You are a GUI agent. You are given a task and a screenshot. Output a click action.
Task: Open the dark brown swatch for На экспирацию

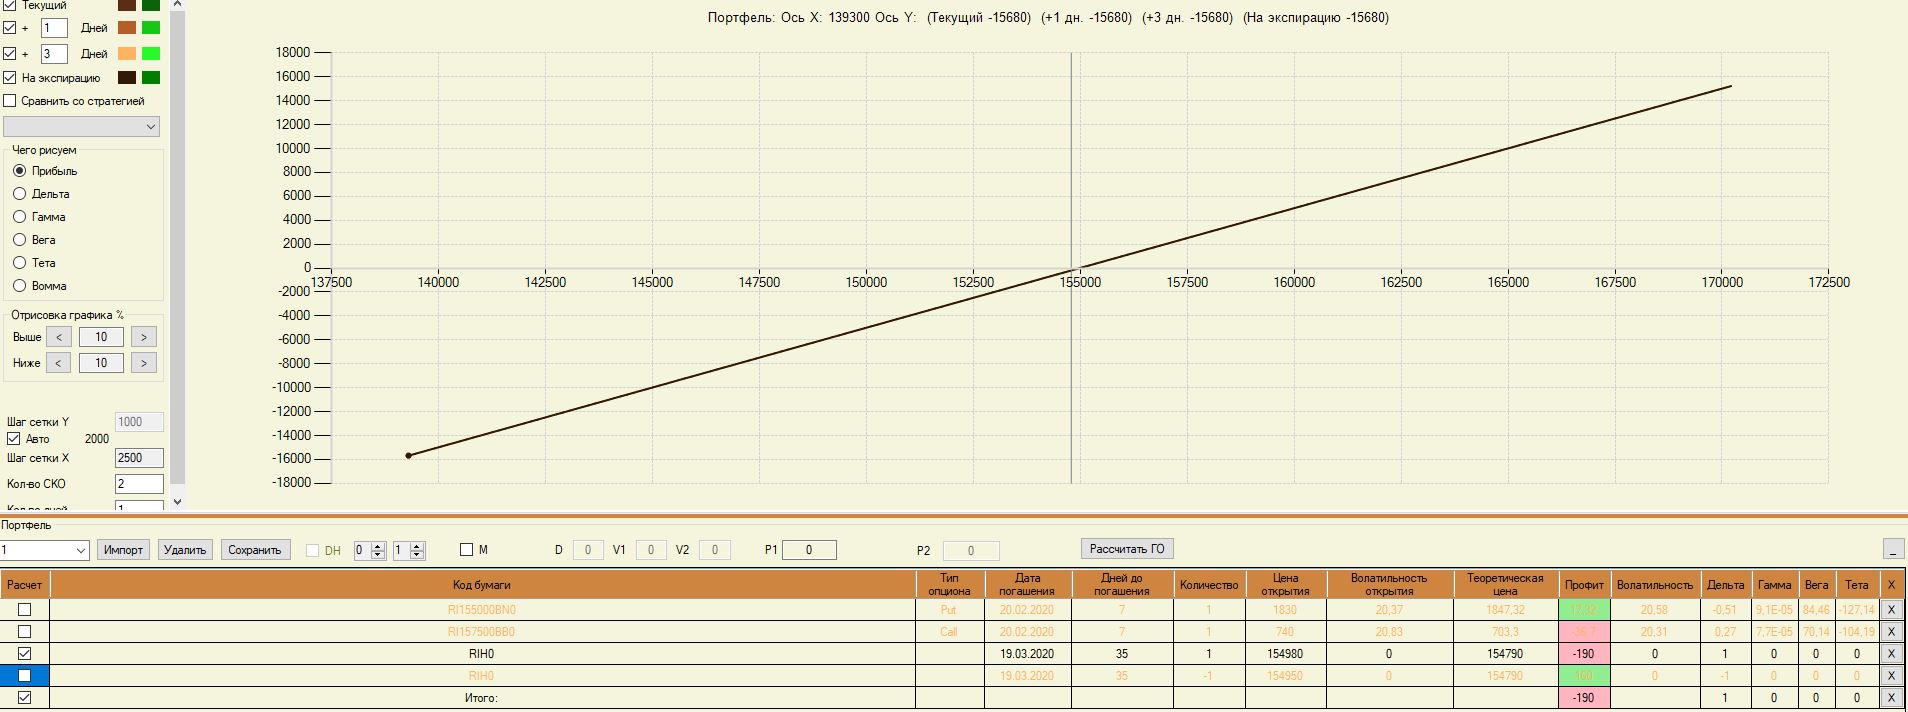click(x=127, y=78)
